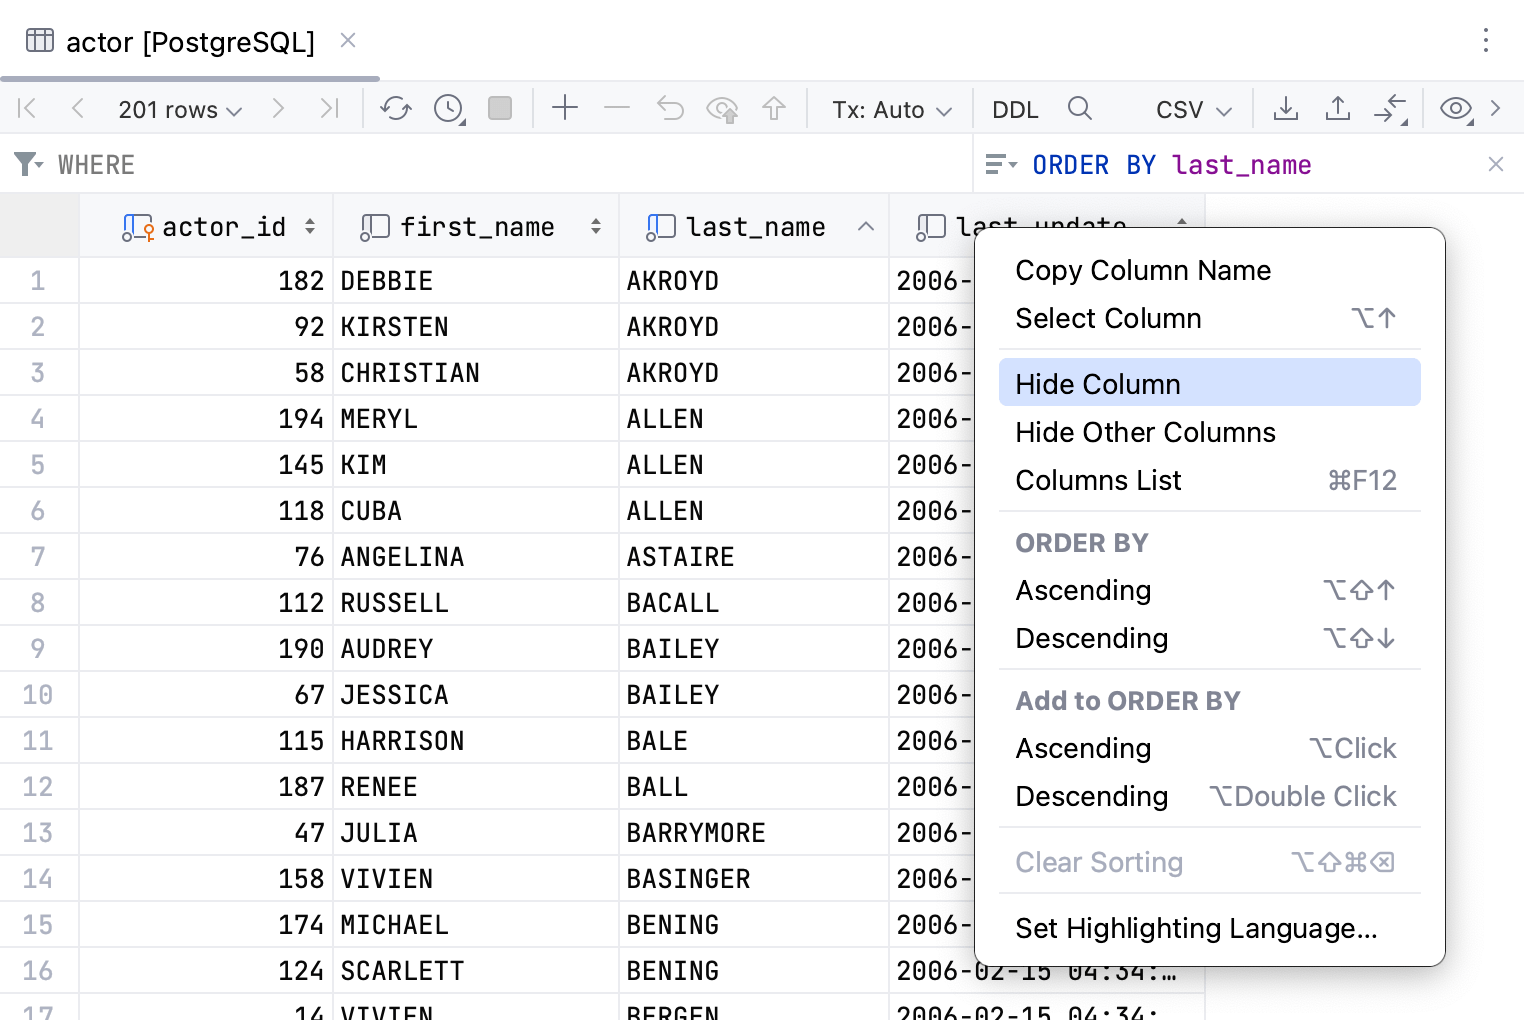The image size is (1524, 1020).
Task: Click the Reload Page refresh icon
Action: 396,108
